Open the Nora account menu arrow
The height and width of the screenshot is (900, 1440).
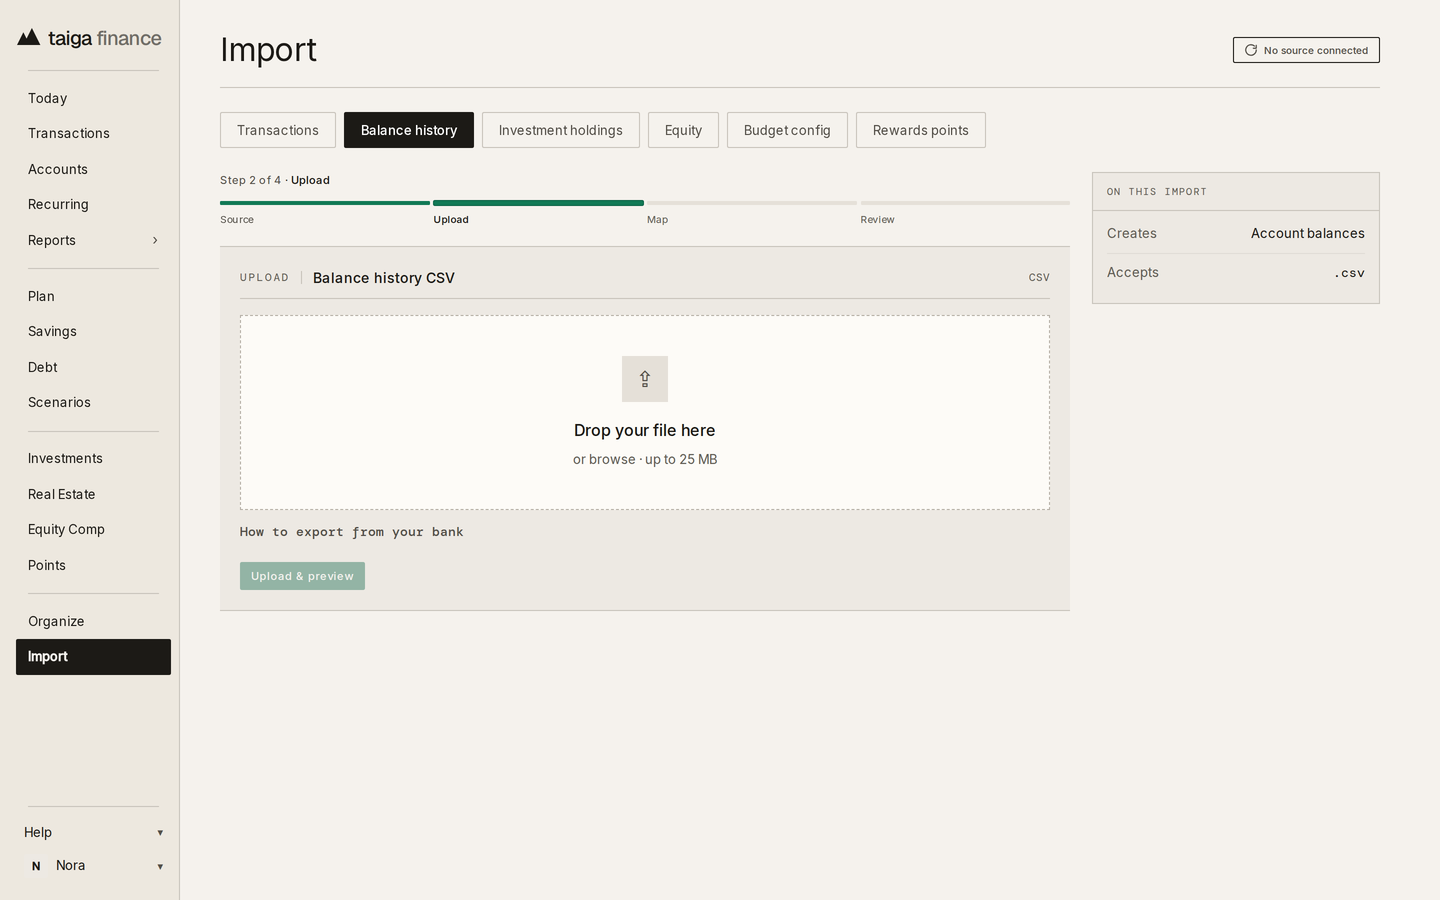pos(160,867)
